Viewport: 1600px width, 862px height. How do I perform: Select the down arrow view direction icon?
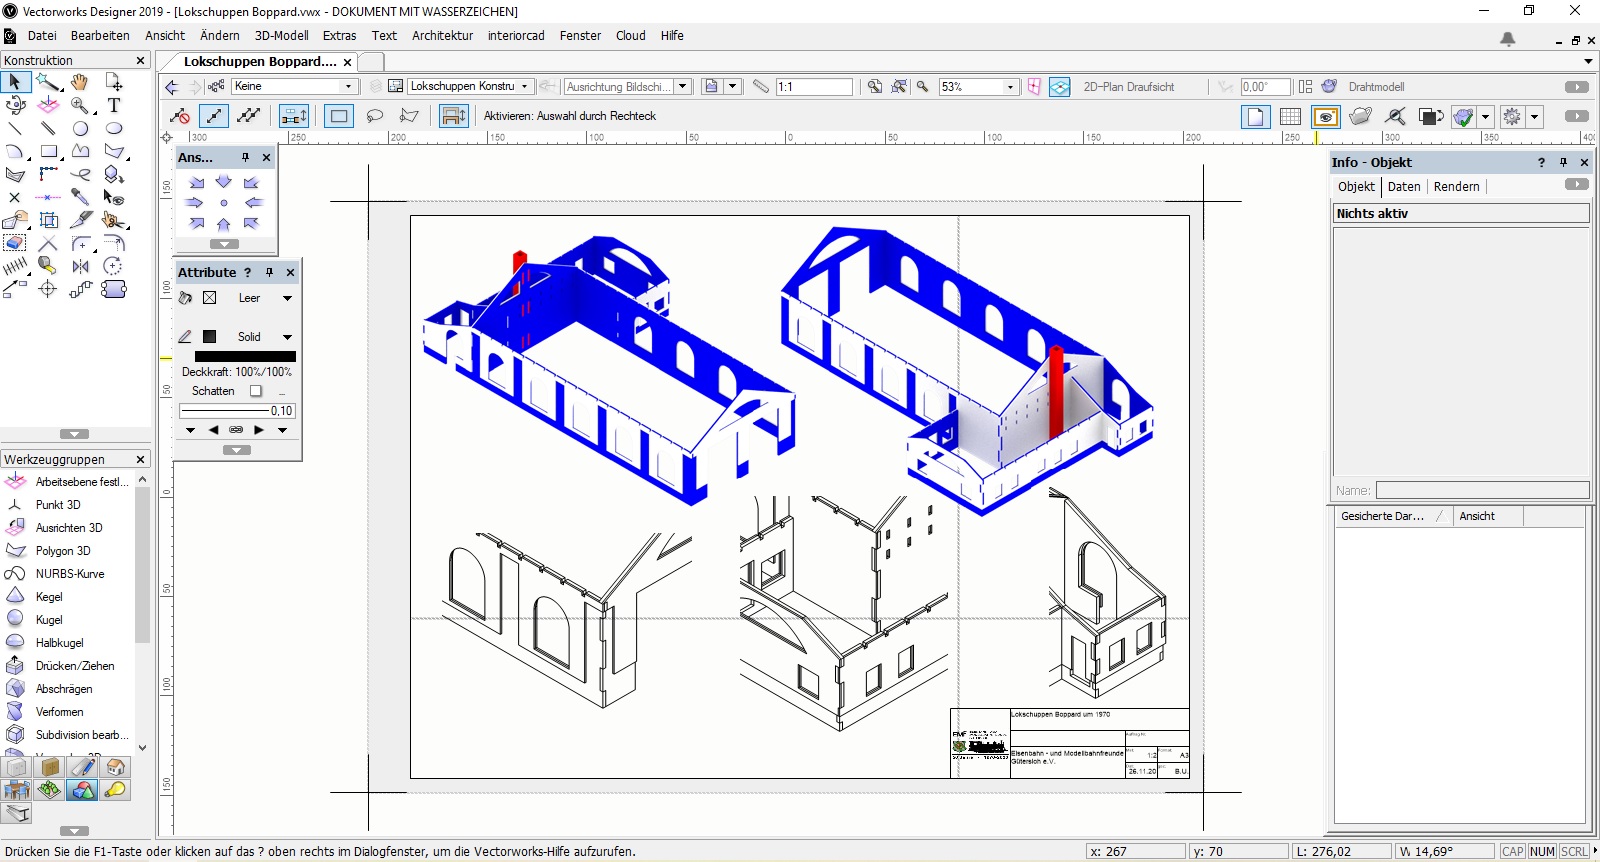224,182
